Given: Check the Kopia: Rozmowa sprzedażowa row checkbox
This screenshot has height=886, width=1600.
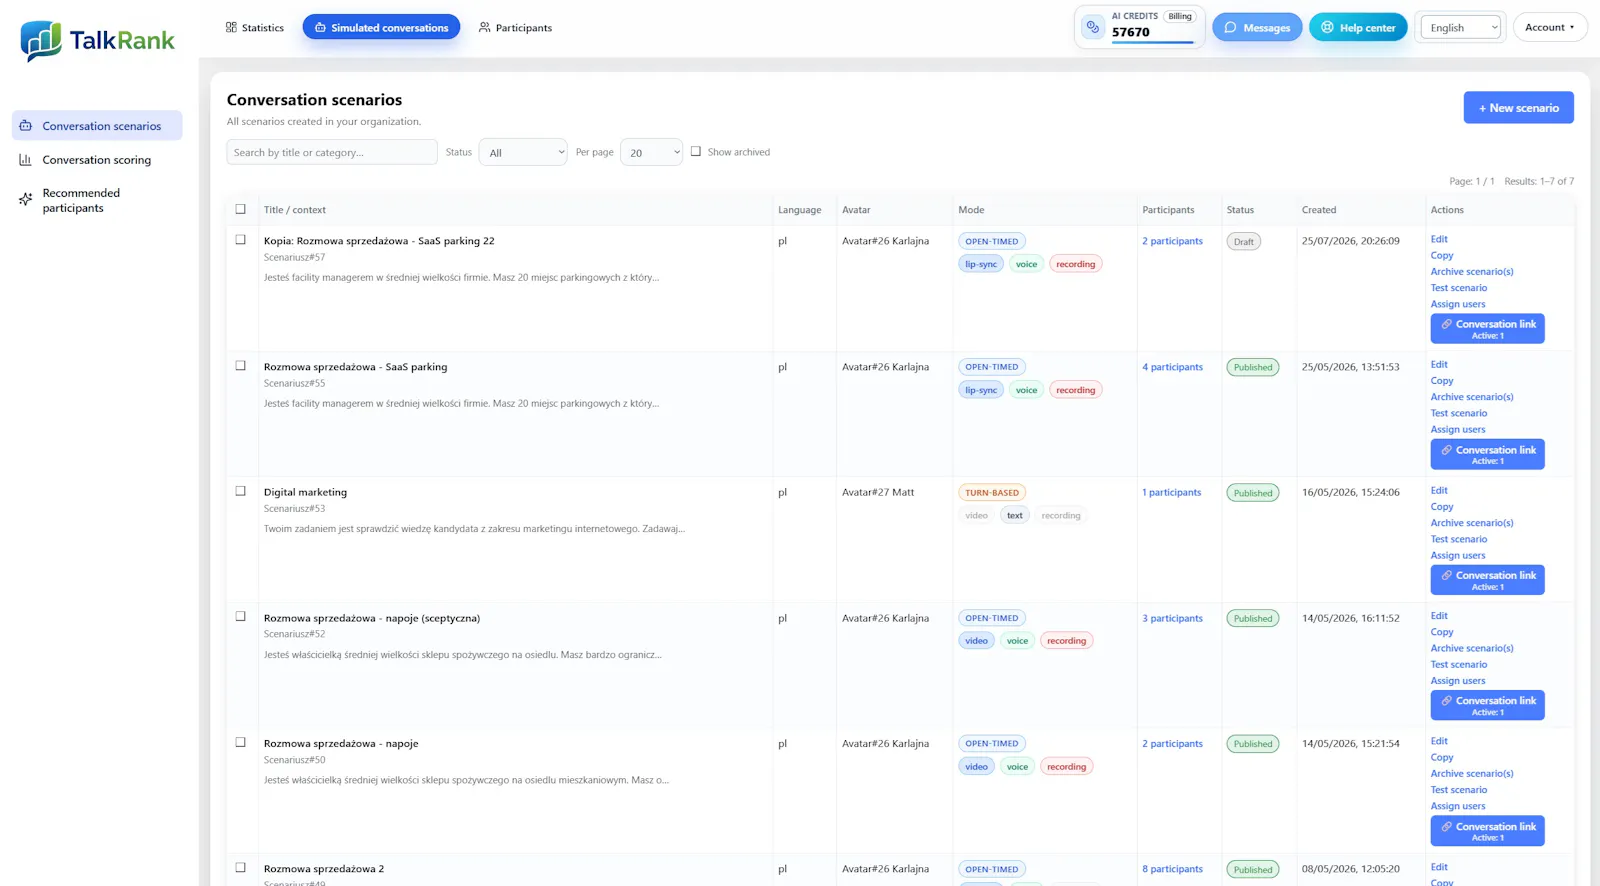Looking at the screenshot, I should click(x=240, y=240).
